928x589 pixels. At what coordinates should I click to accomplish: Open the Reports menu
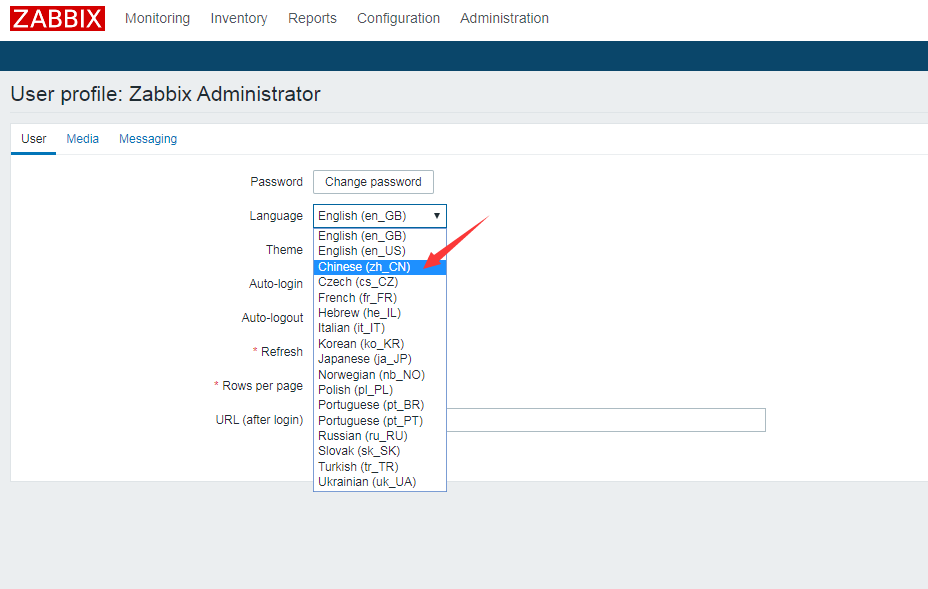coord(312,18)
